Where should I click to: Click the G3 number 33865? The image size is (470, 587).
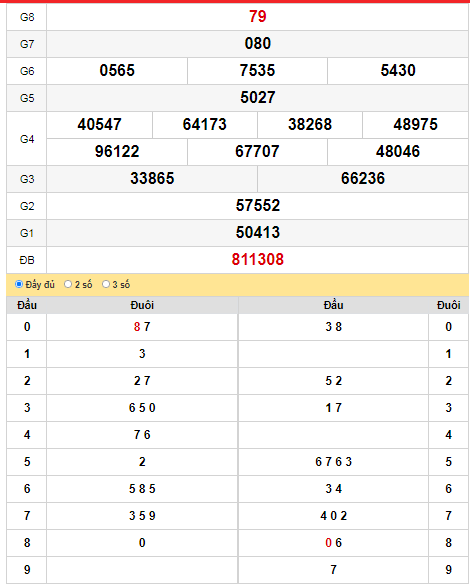(152, 178)
